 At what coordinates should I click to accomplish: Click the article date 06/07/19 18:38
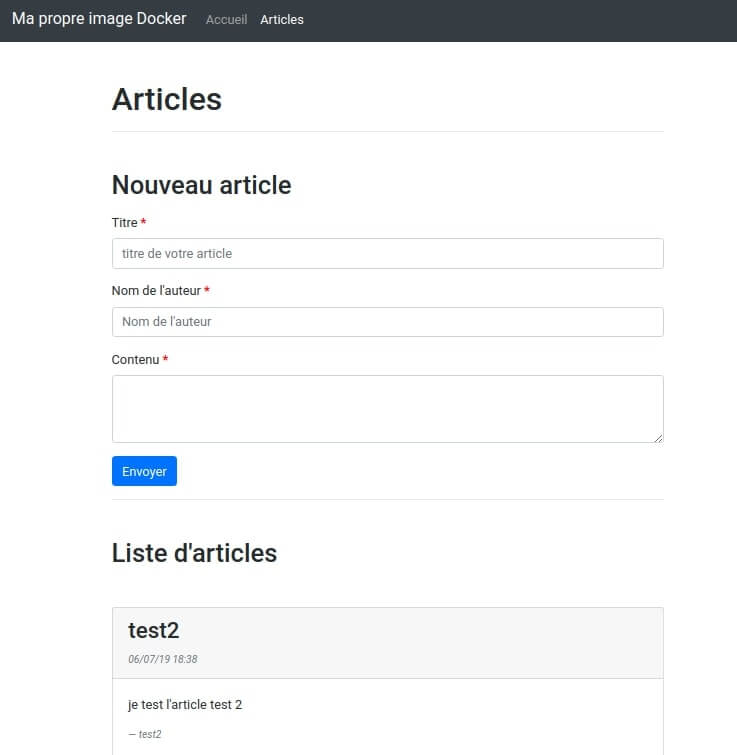pos(162,660)
